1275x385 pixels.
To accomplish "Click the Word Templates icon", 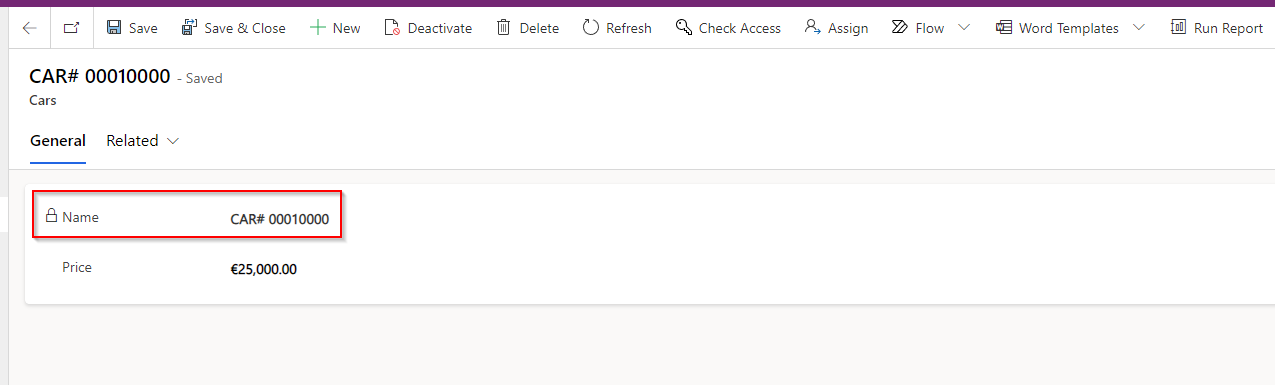I will point(1003,27).
